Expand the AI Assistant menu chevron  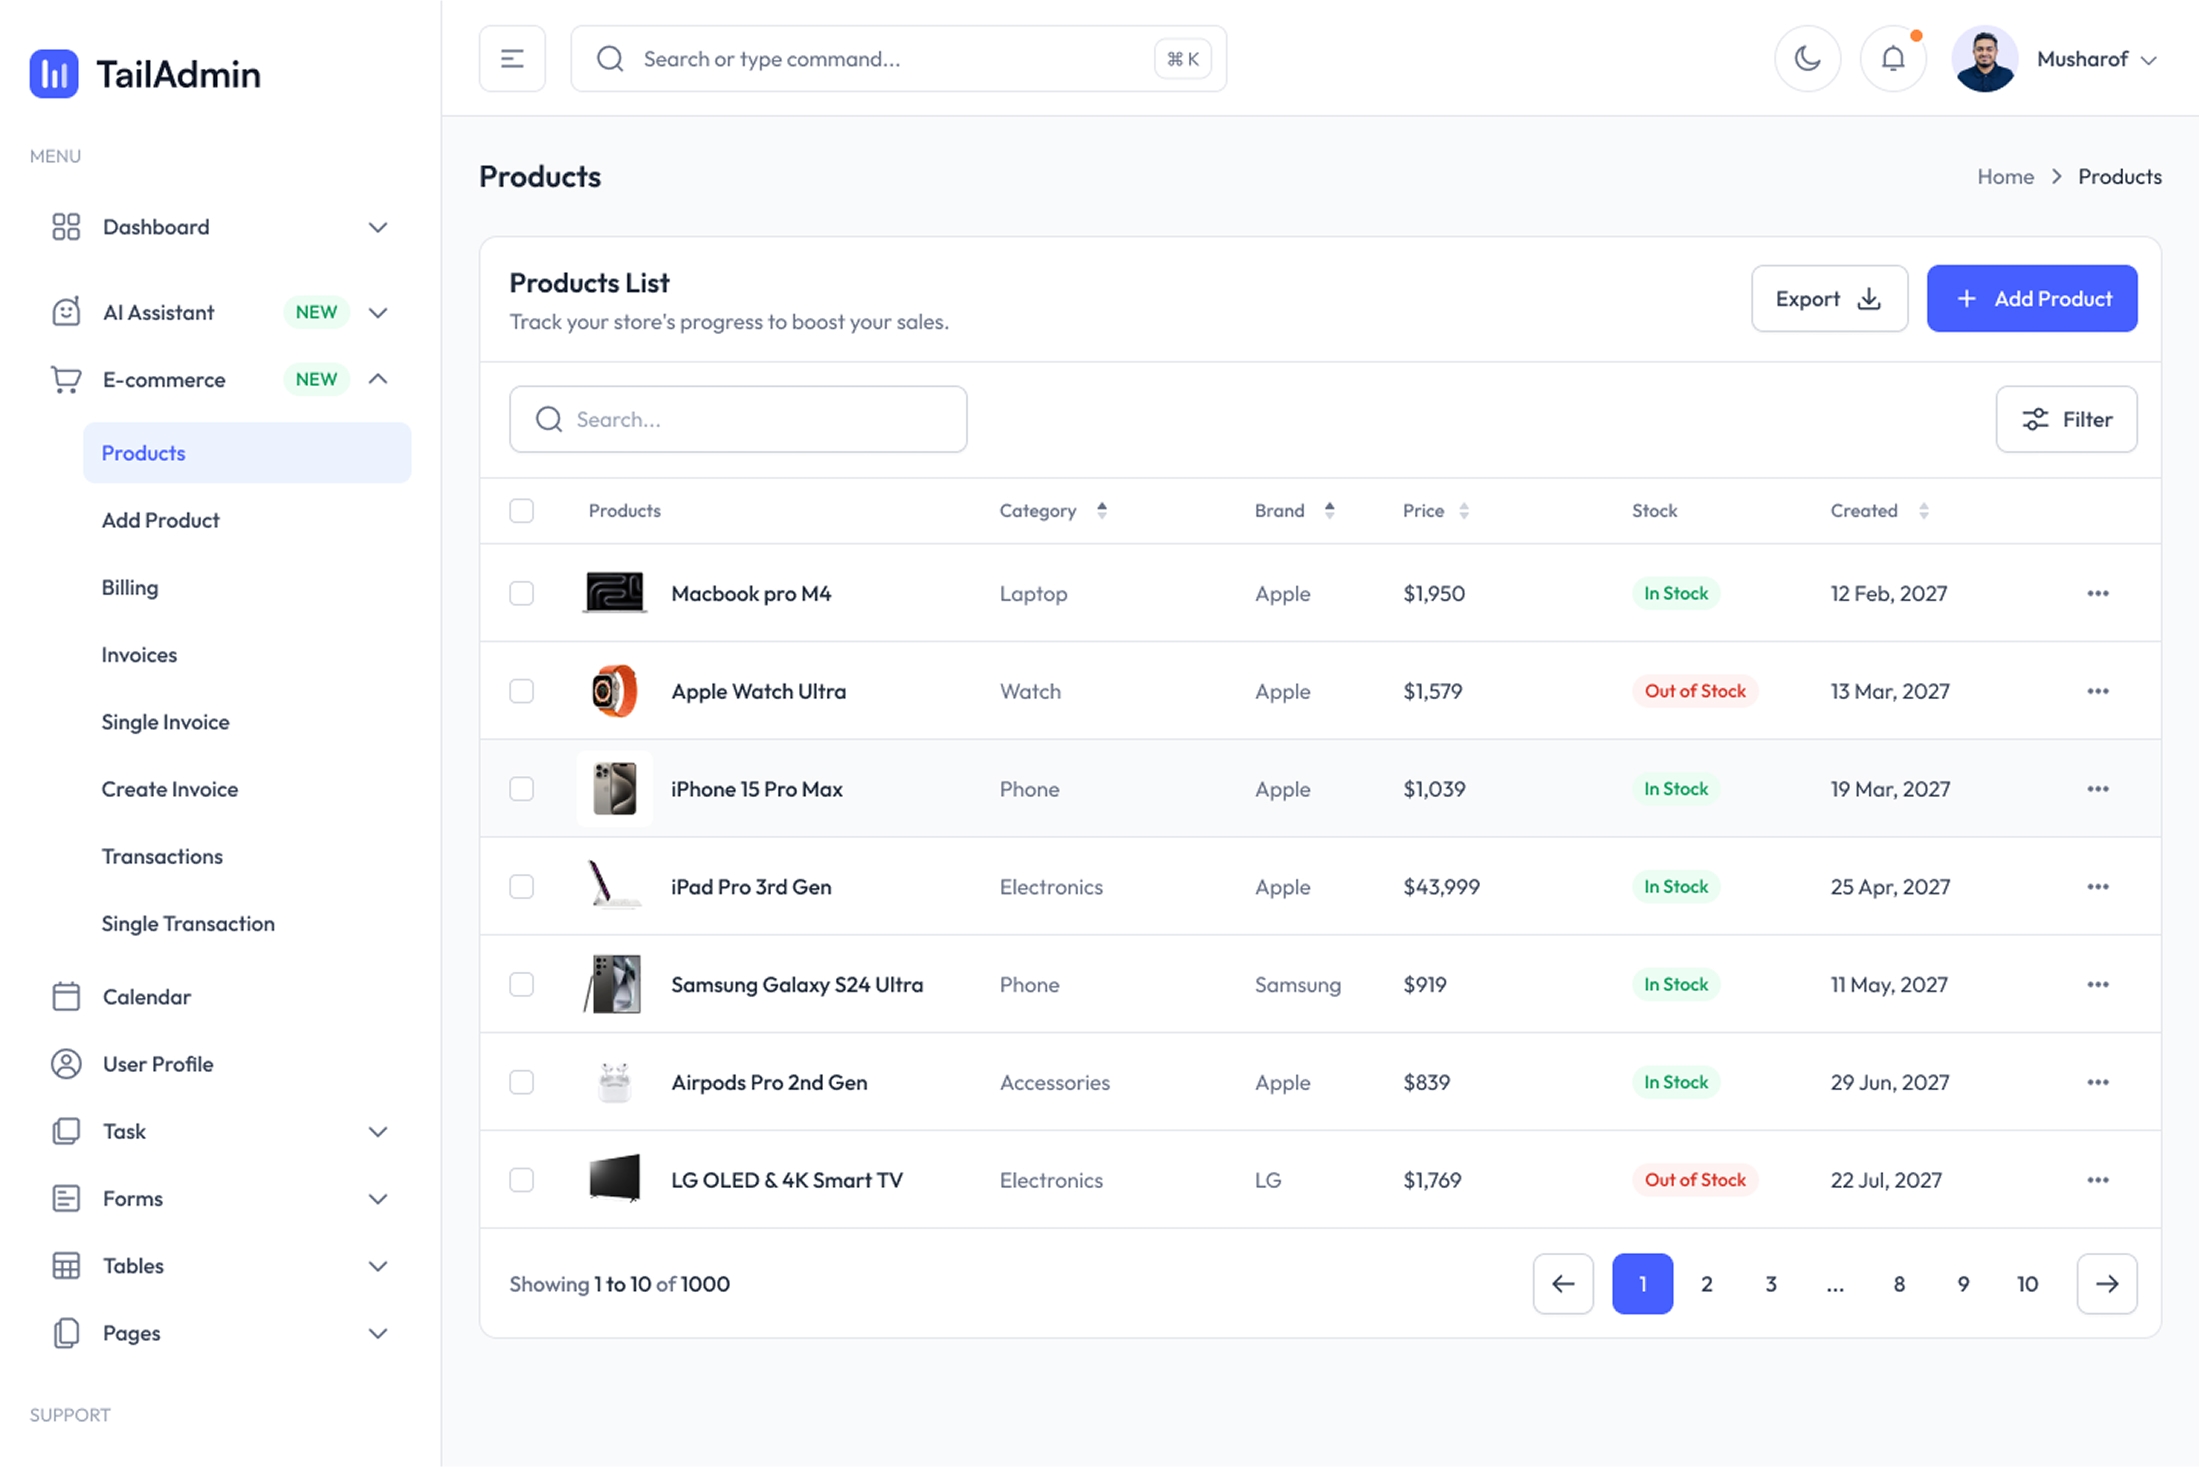click(x=378, y=312)
